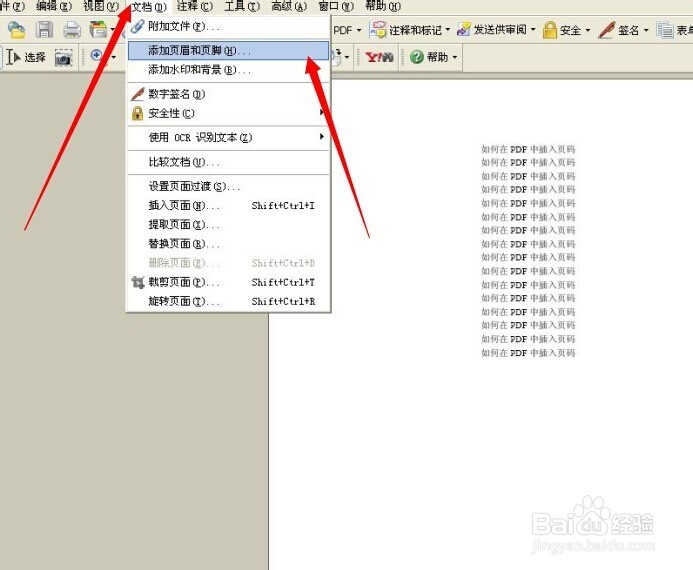Click the paperclip icon beside 附加文件
This screenshot has height=570, width=693.
(x=137, y=26)
